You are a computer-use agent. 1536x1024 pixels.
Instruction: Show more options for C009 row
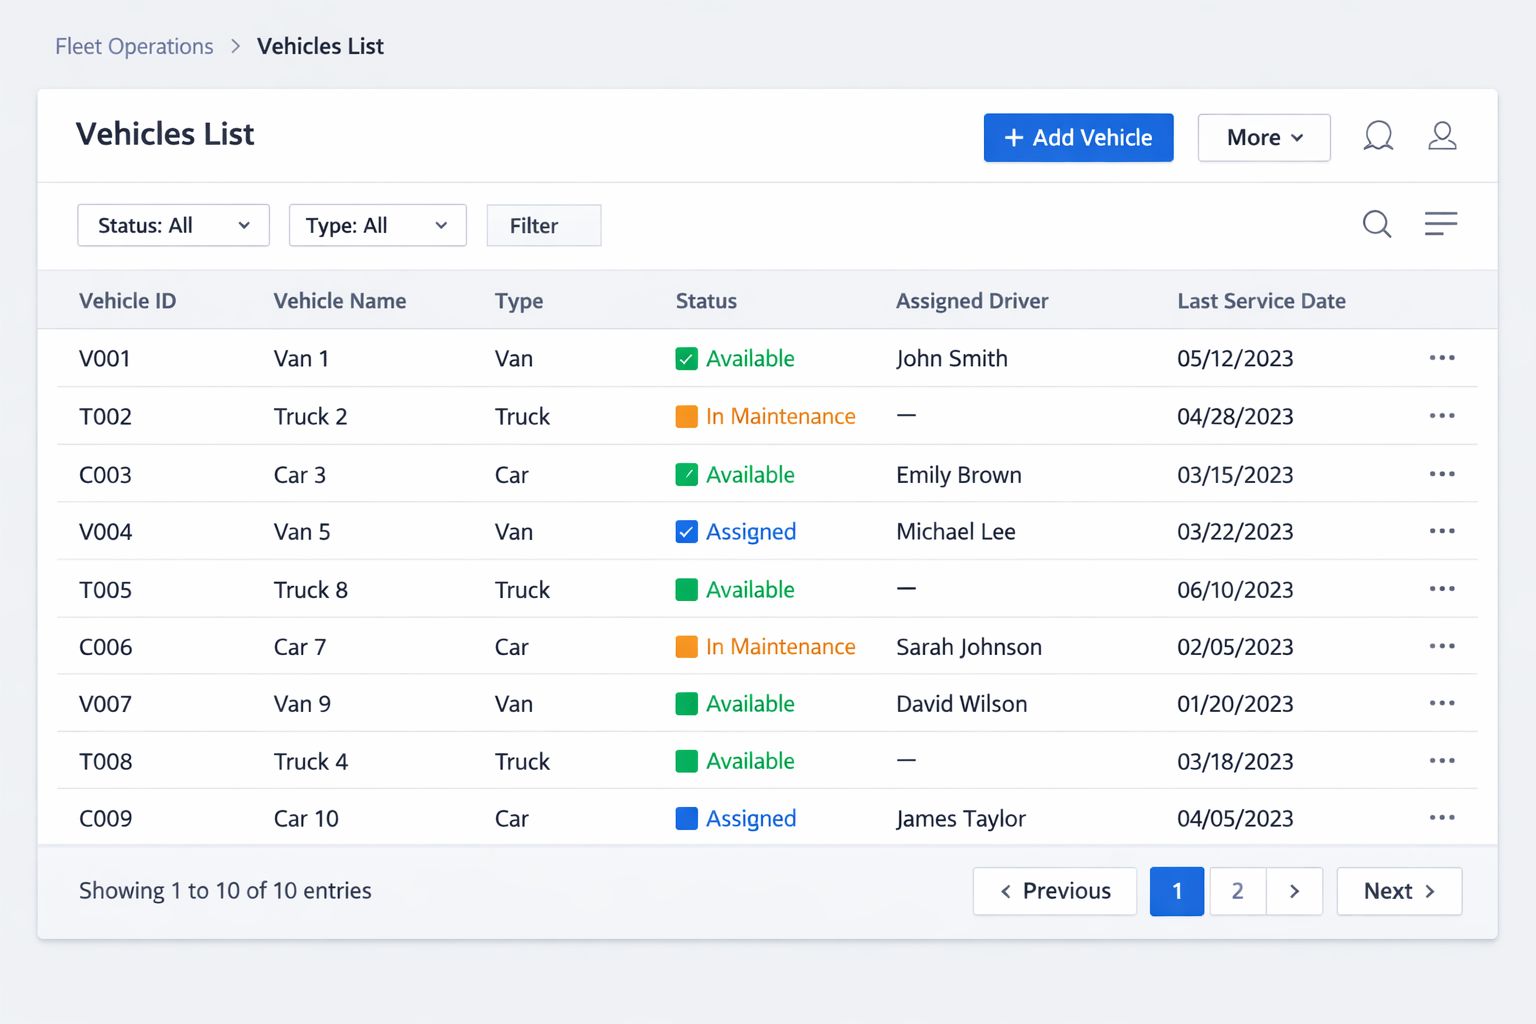[1441, 818]
